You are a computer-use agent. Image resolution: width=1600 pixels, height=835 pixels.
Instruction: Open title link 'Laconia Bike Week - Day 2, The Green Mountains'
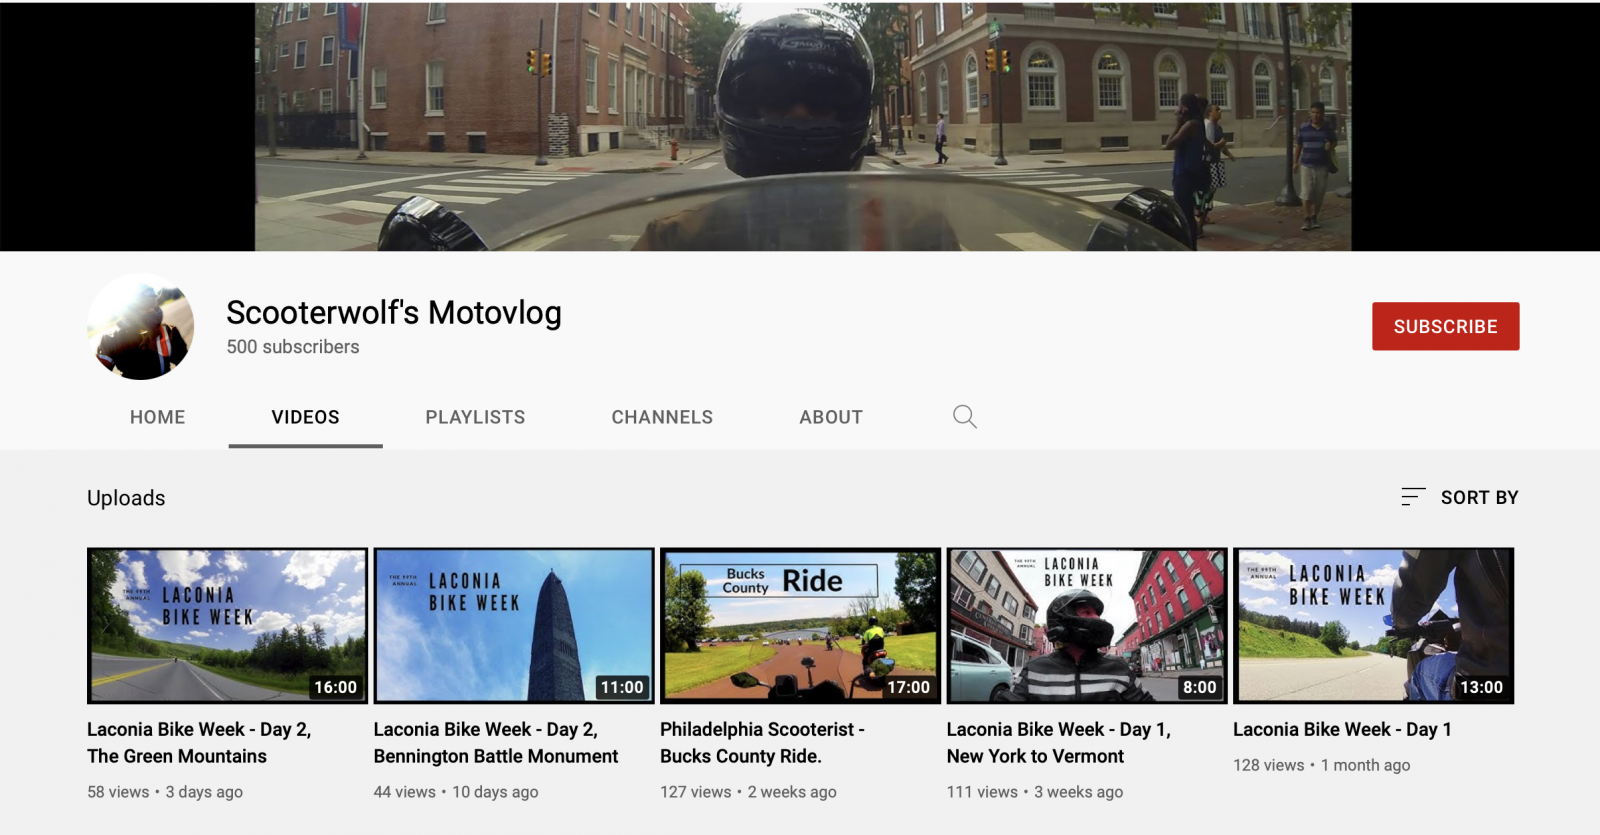pos(199,742)
